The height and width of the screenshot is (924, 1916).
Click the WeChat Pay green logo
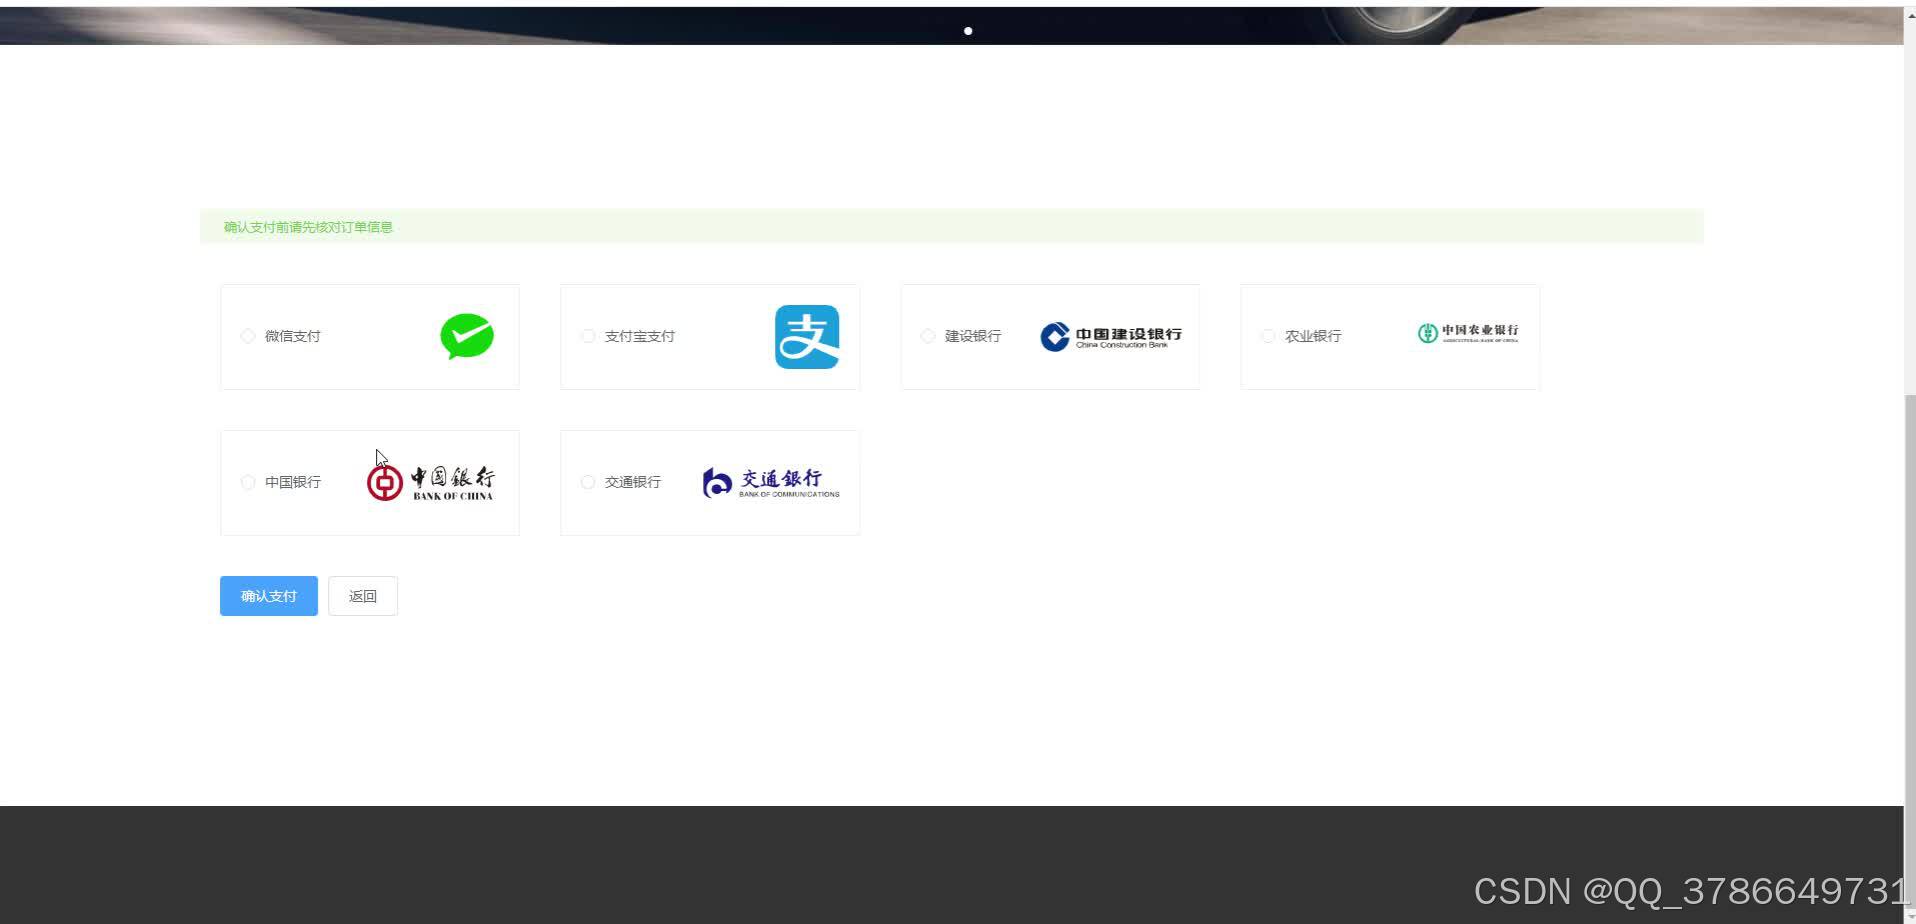coord(467,337)
